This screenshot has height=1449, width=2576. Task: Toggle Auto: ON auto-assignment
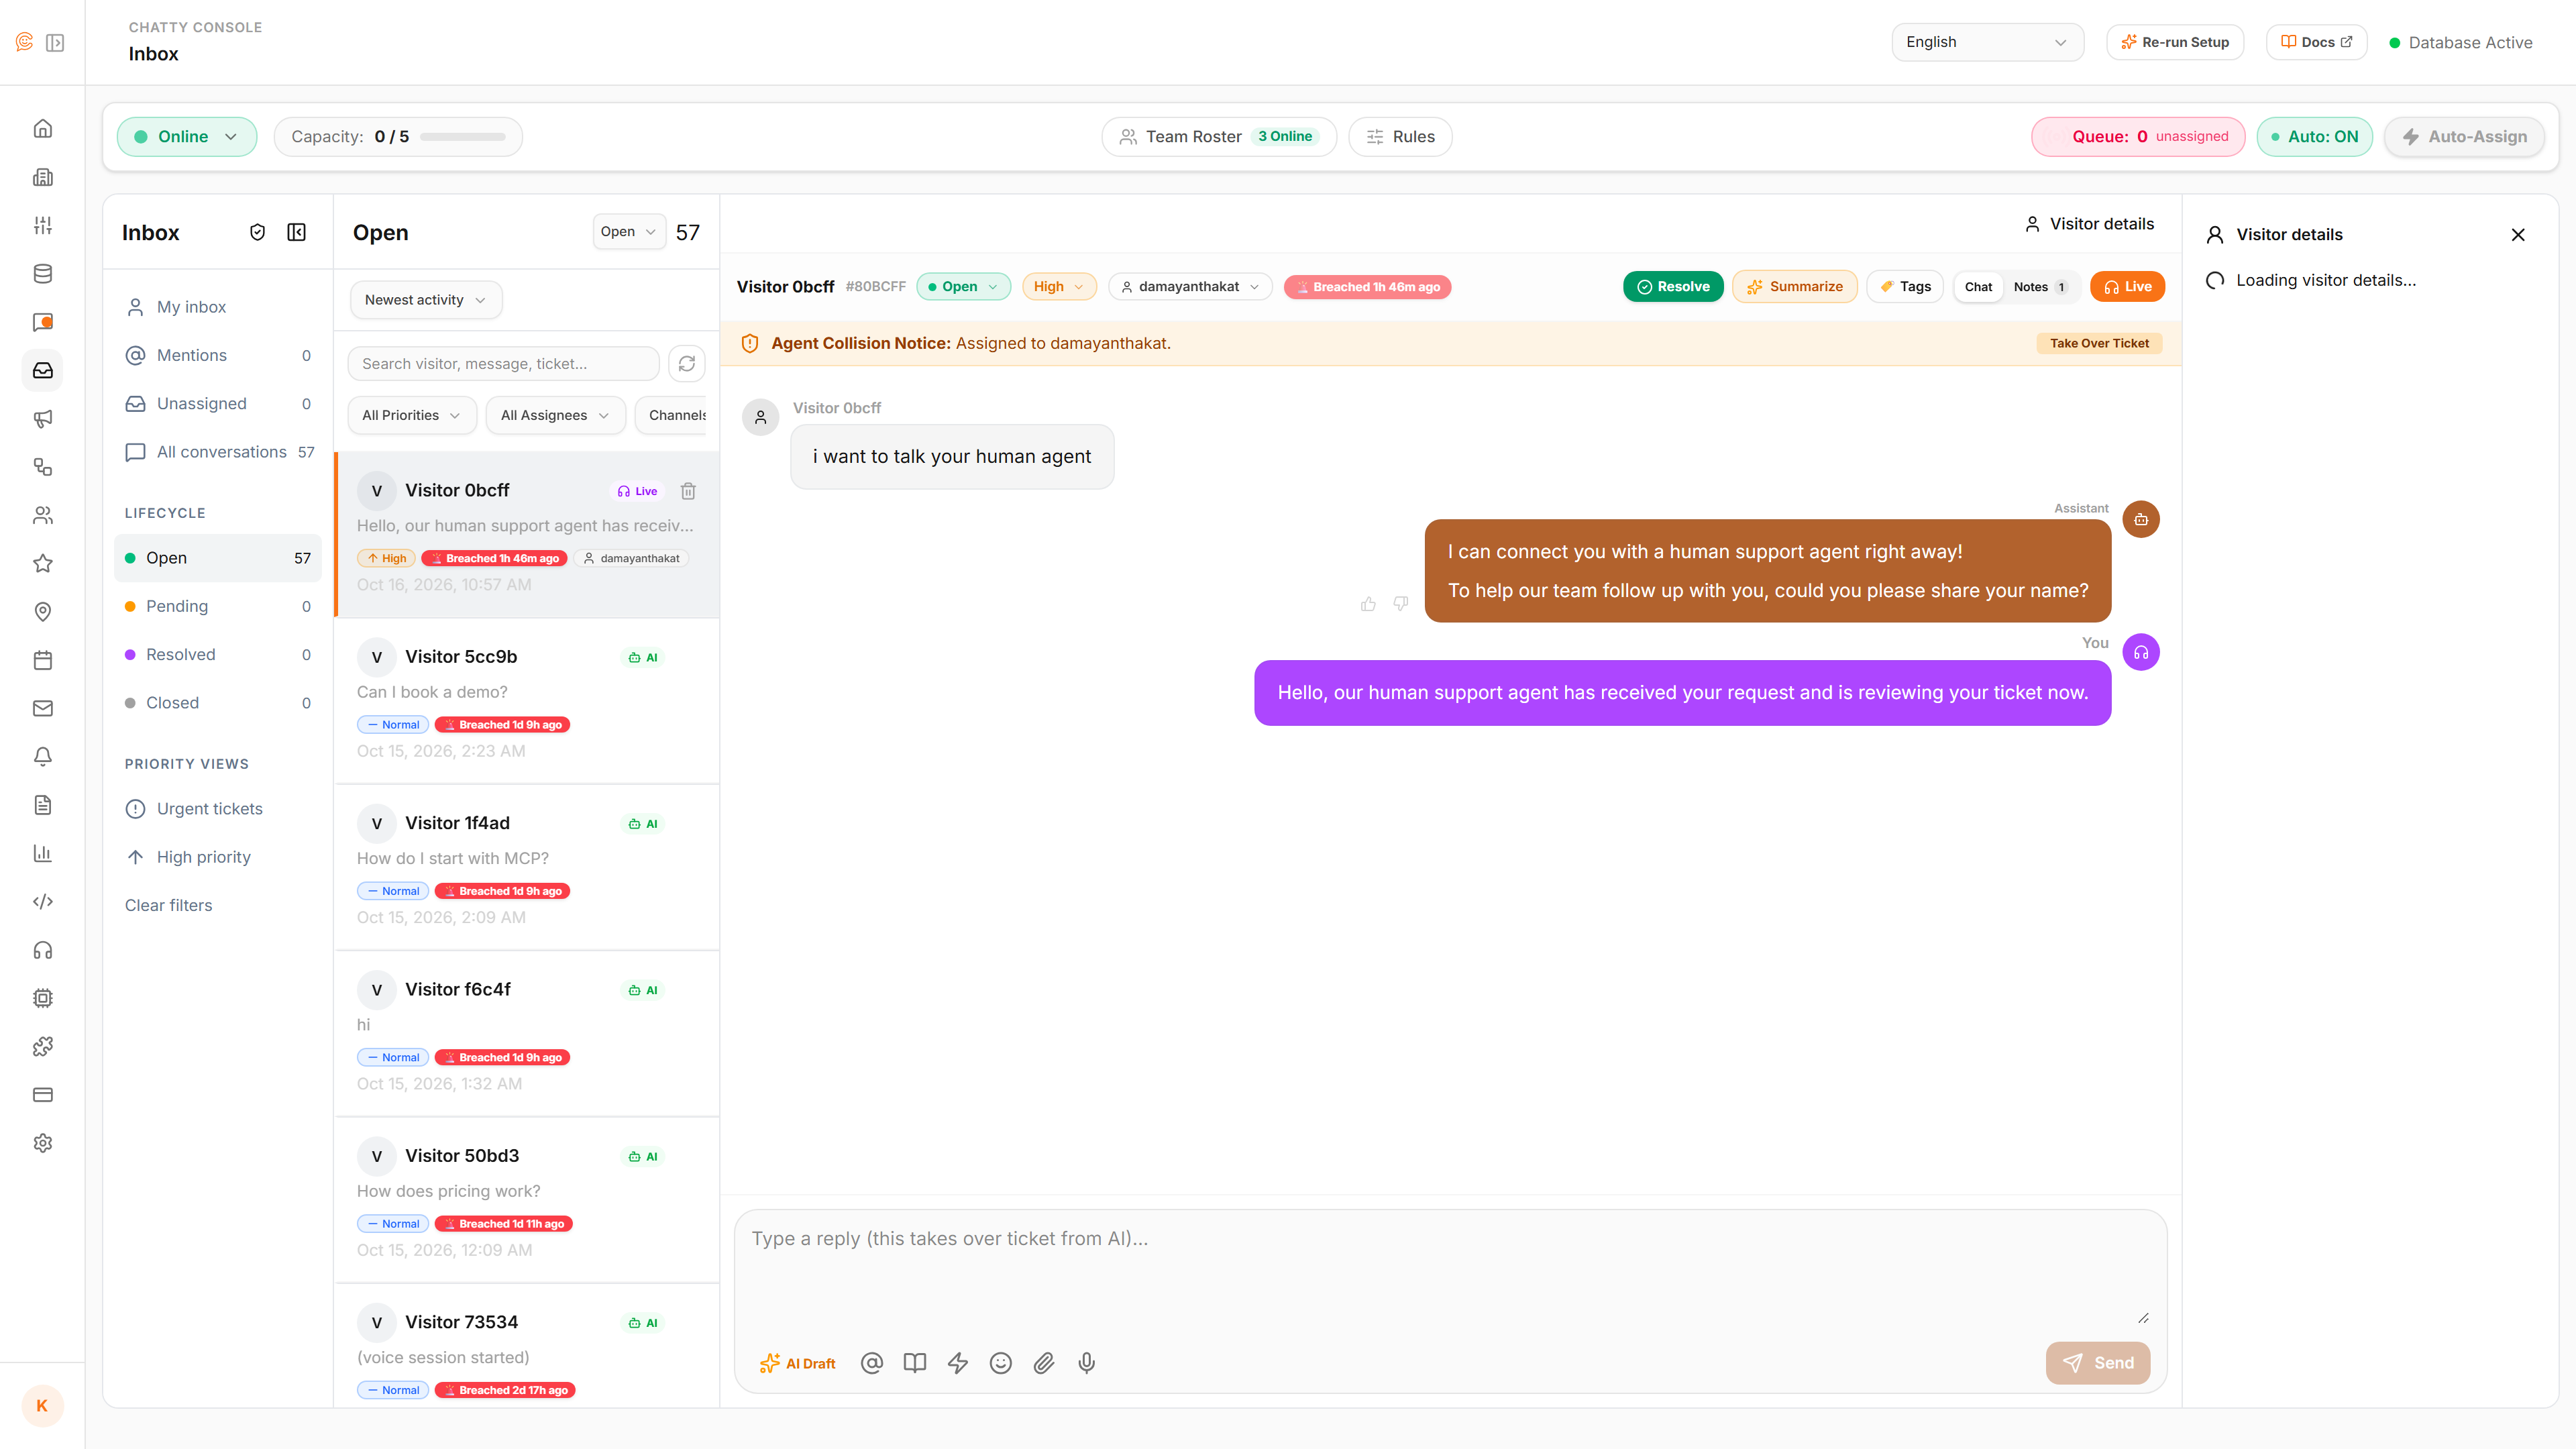point(2315,137)
